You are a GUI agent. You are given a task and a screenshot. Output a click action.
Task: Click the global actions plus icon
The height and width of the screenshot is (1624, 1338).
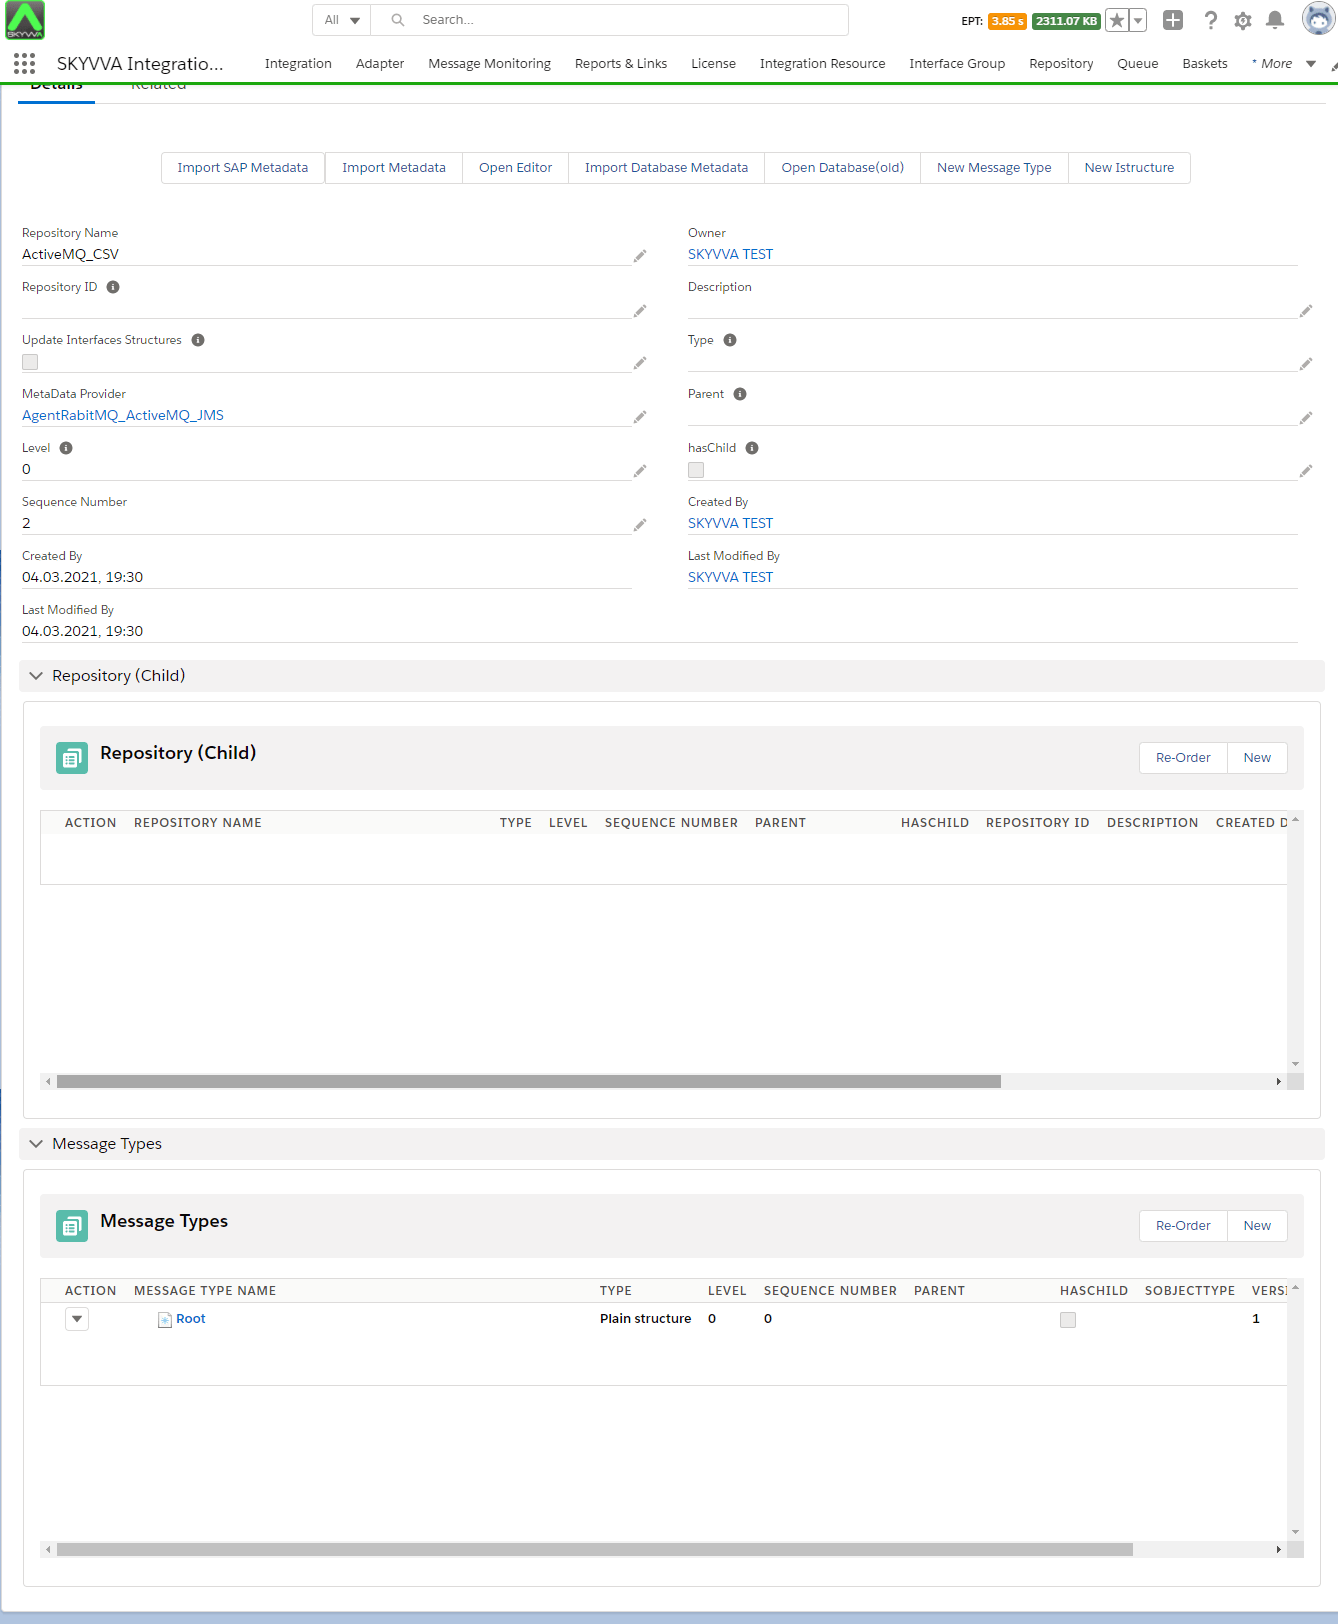pyautogui.click(x=1173, y=20)
